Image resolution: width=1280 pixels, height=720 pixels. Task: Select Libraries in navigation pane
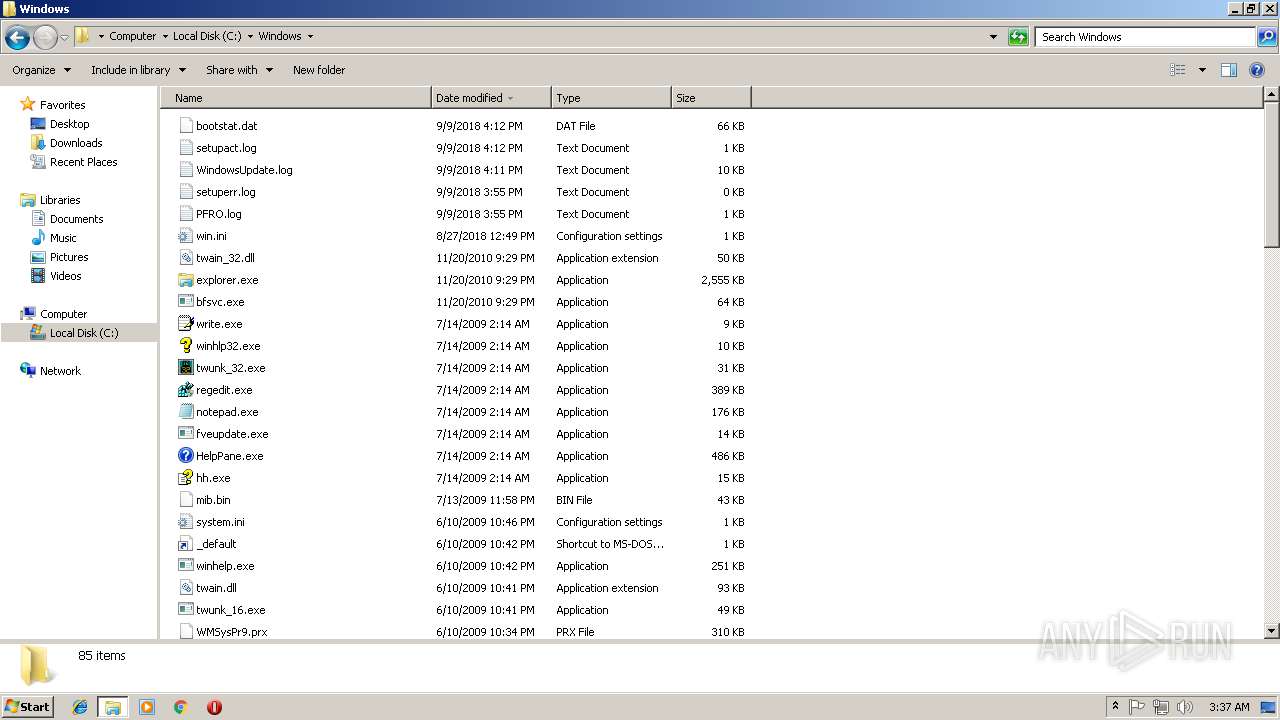click(x=60, y=200)
